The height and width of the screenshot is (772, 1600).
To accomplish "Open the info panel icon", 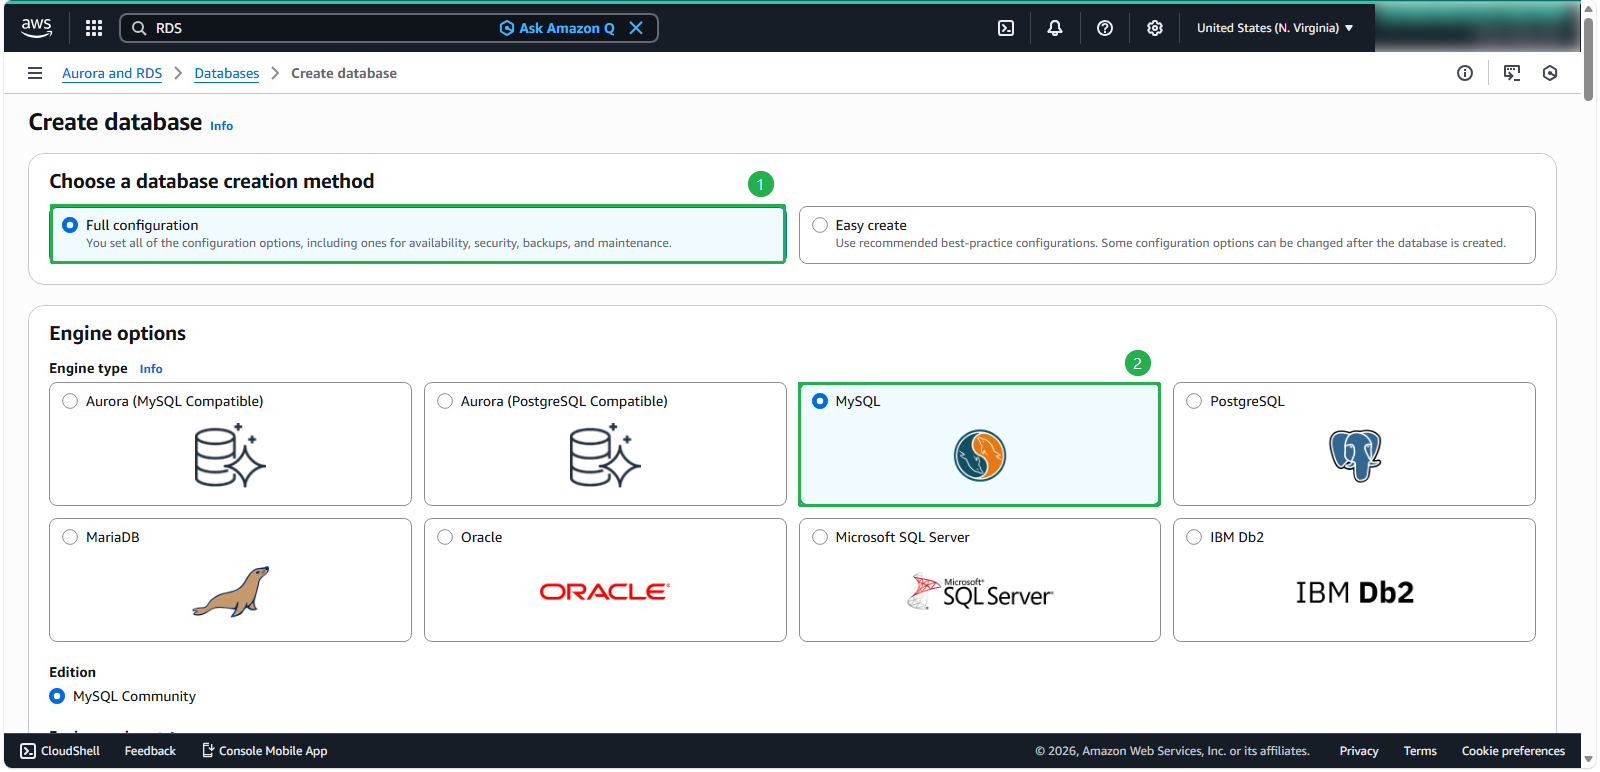I will (x=1465, y=73).
